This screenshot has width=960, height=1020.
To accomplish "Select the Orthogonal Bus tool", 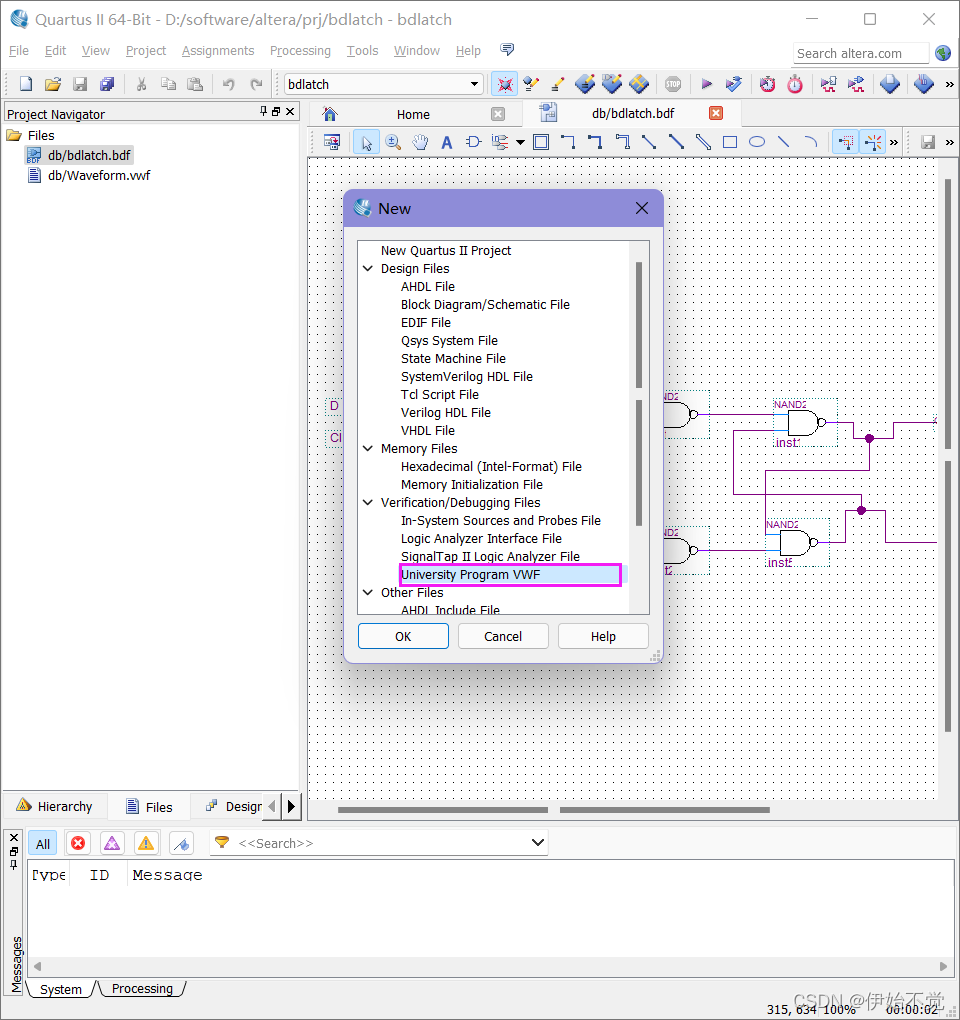I will [594, 142].
